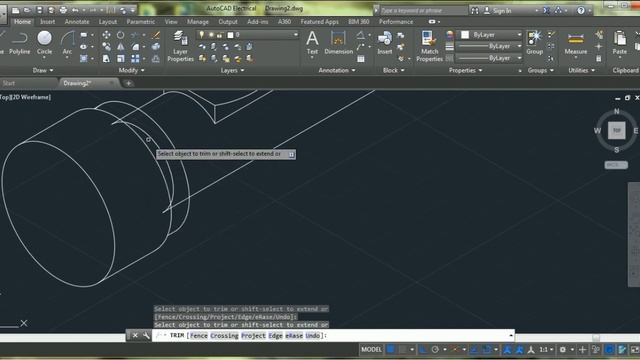Toggle ortho mode in status bar
640x360 pixels.
pos(423,349)
